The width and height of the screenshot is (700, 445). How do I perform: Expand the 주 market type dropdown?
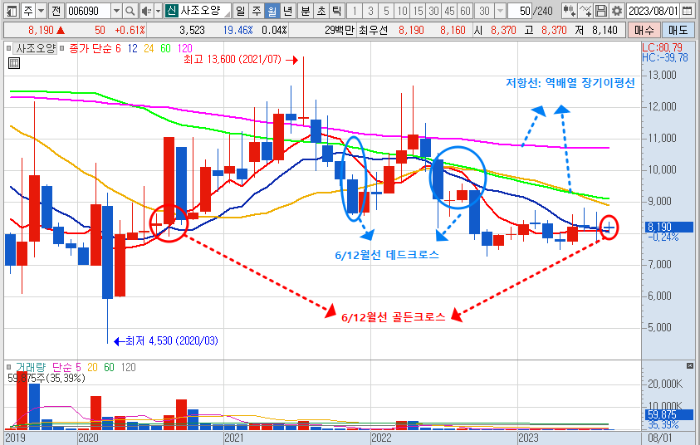[x=41, y=10]
